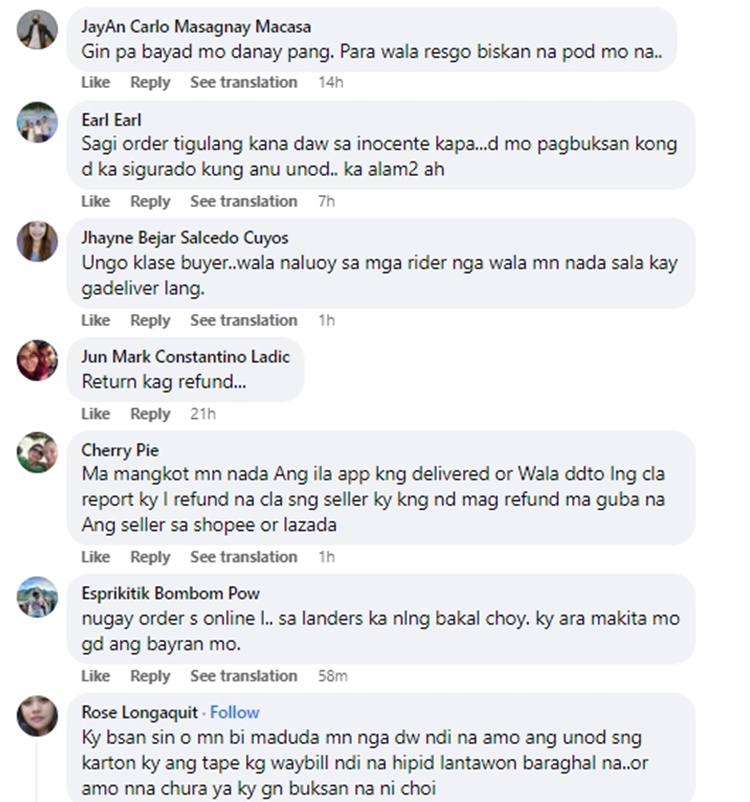
Task: Open the 21h timestamp on Return kag refund comment
Action: [x=203, y=414]
